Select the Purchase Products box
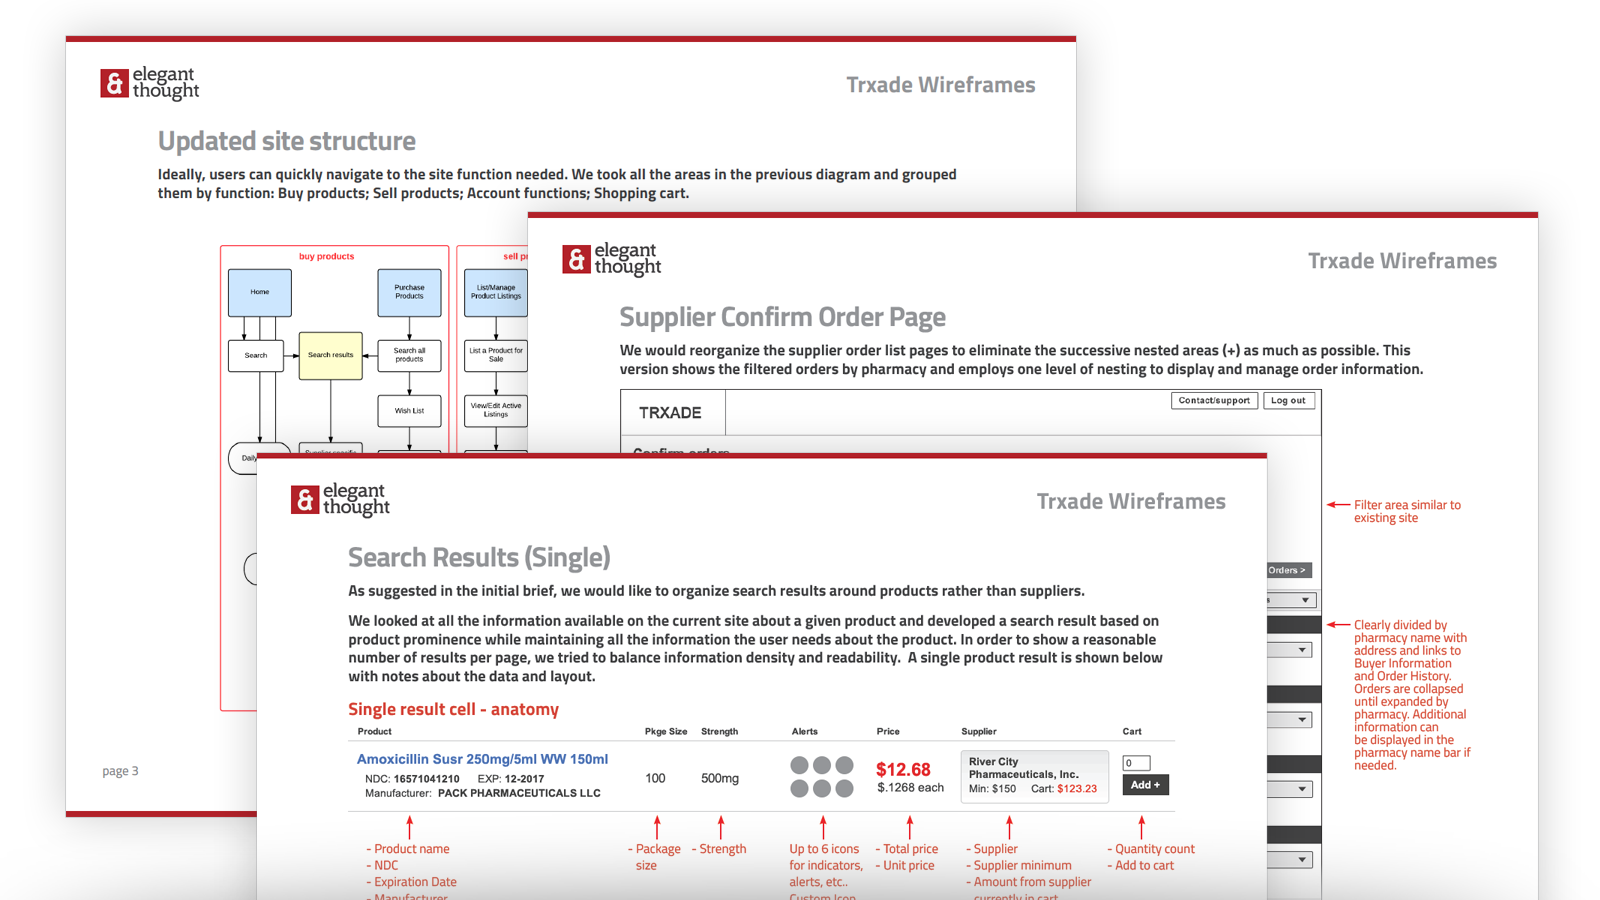 point(409,292)
